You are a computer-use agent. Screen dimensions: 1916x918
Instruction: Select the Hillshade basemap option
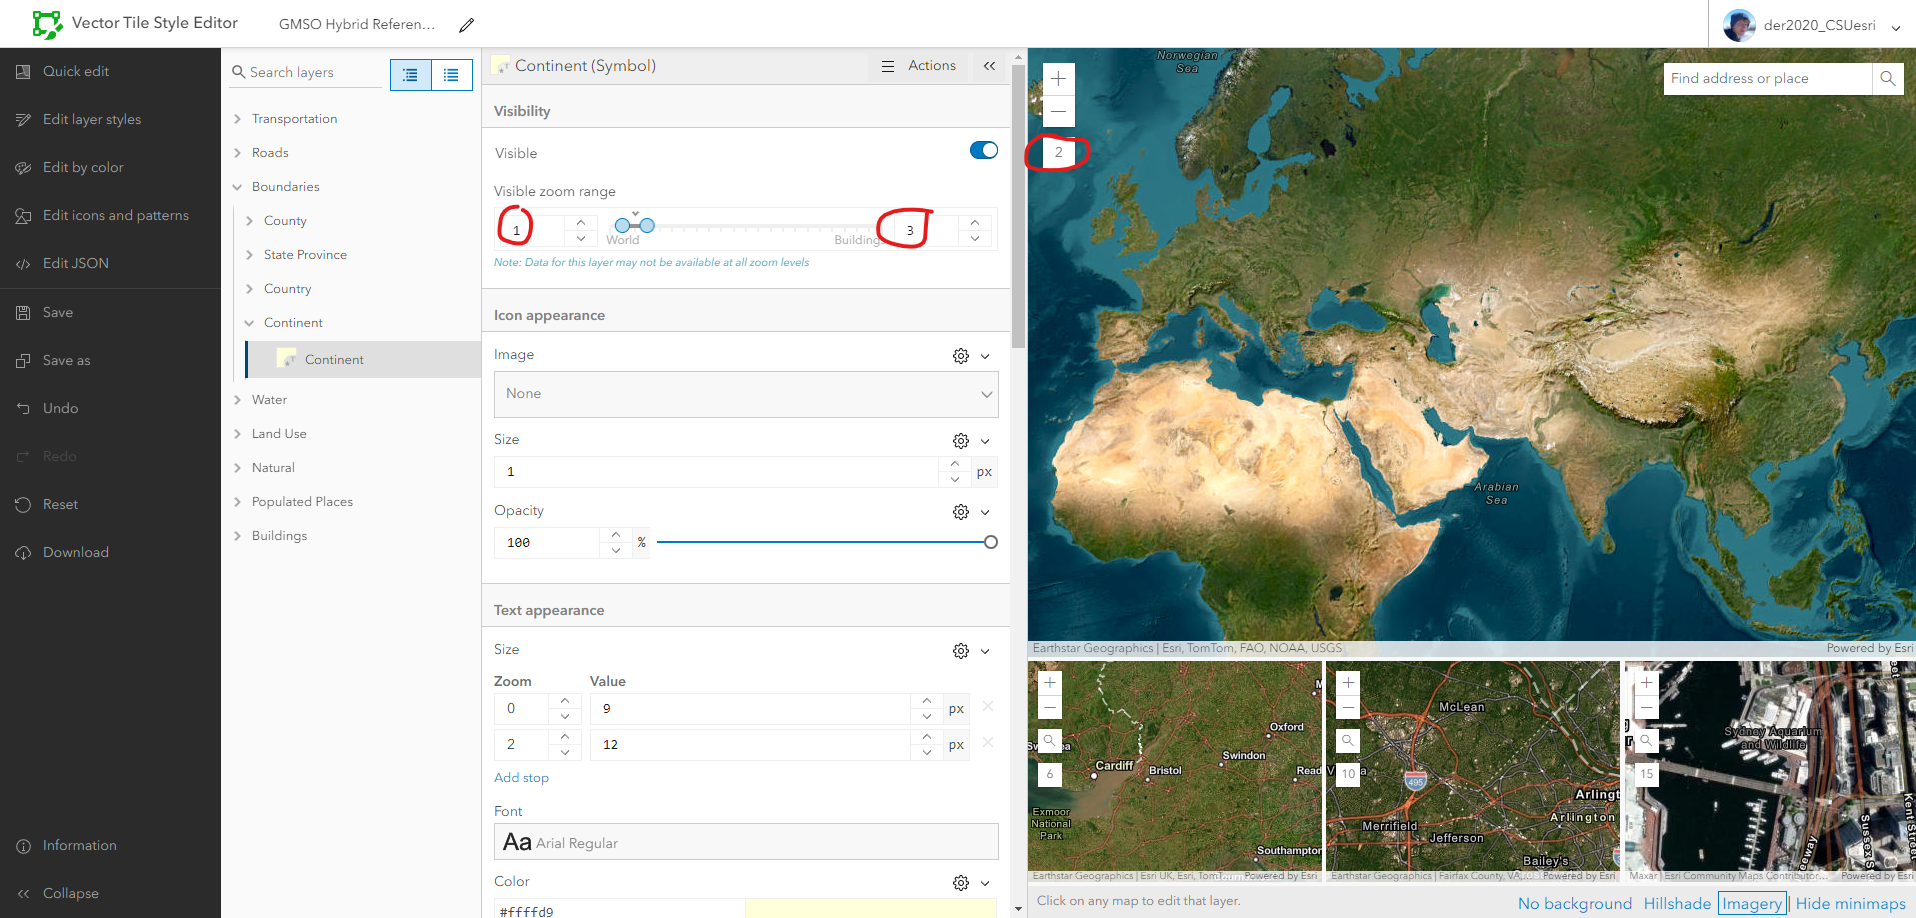[x=1677, y=904]
